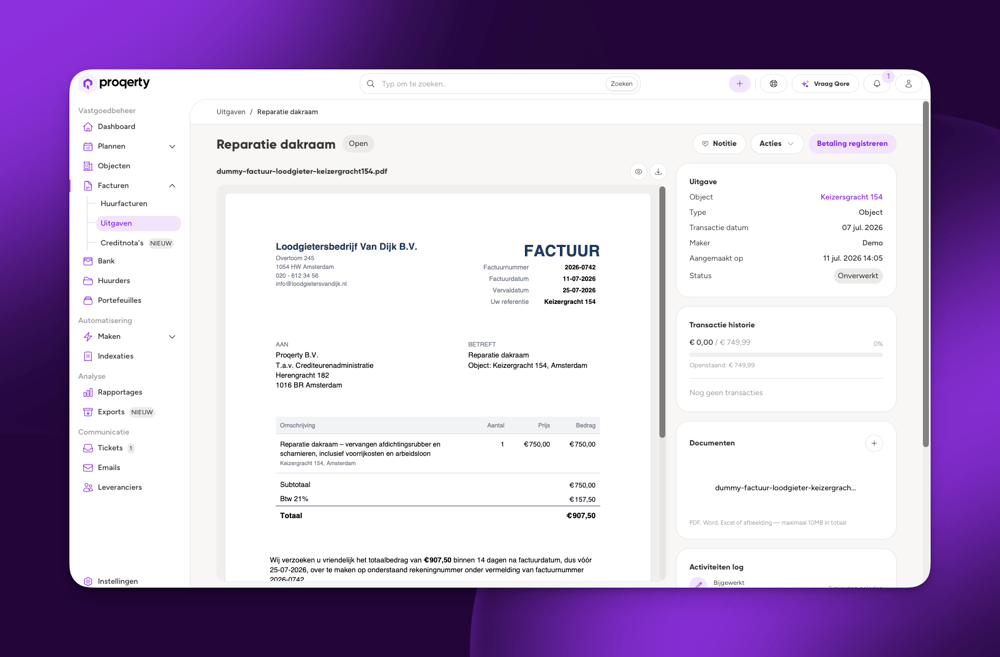The height and width of the screenshot is (657, 1000).
Task: Select Uitgaven in sidebar
Action: point(138,223)
